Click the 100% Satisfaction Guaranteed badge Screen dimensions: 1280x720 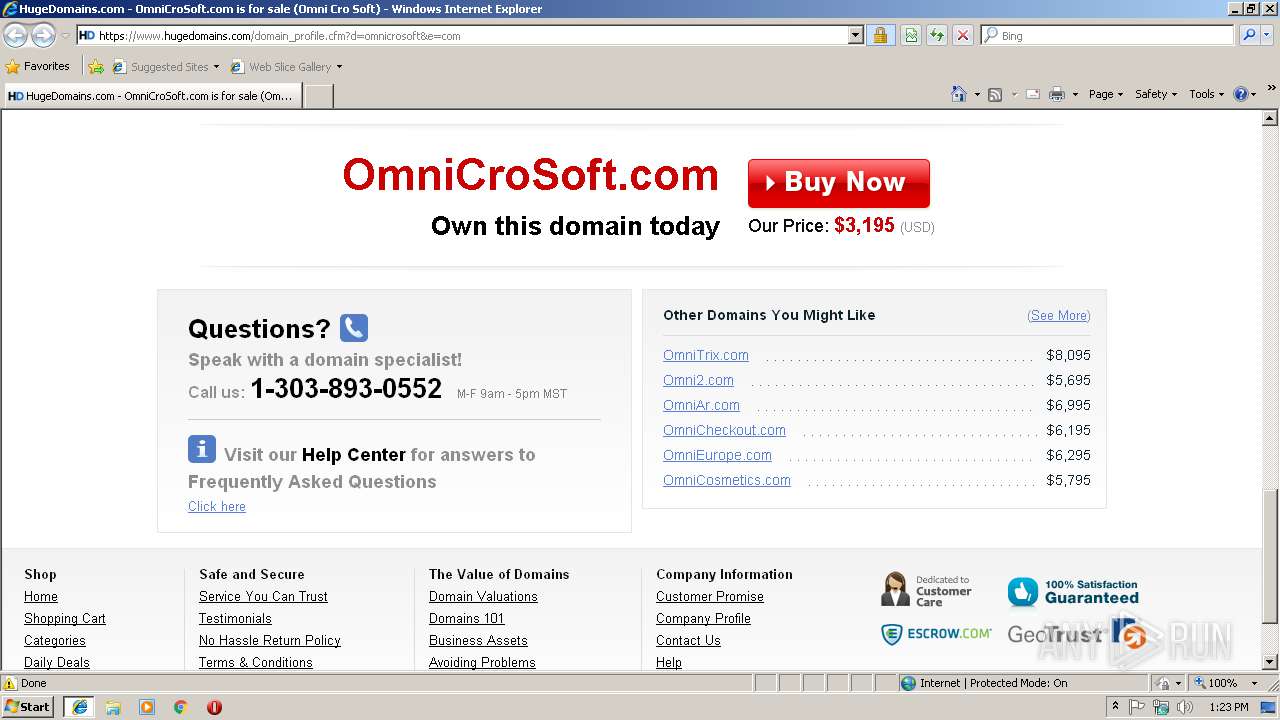click(x=1073, y=591)
